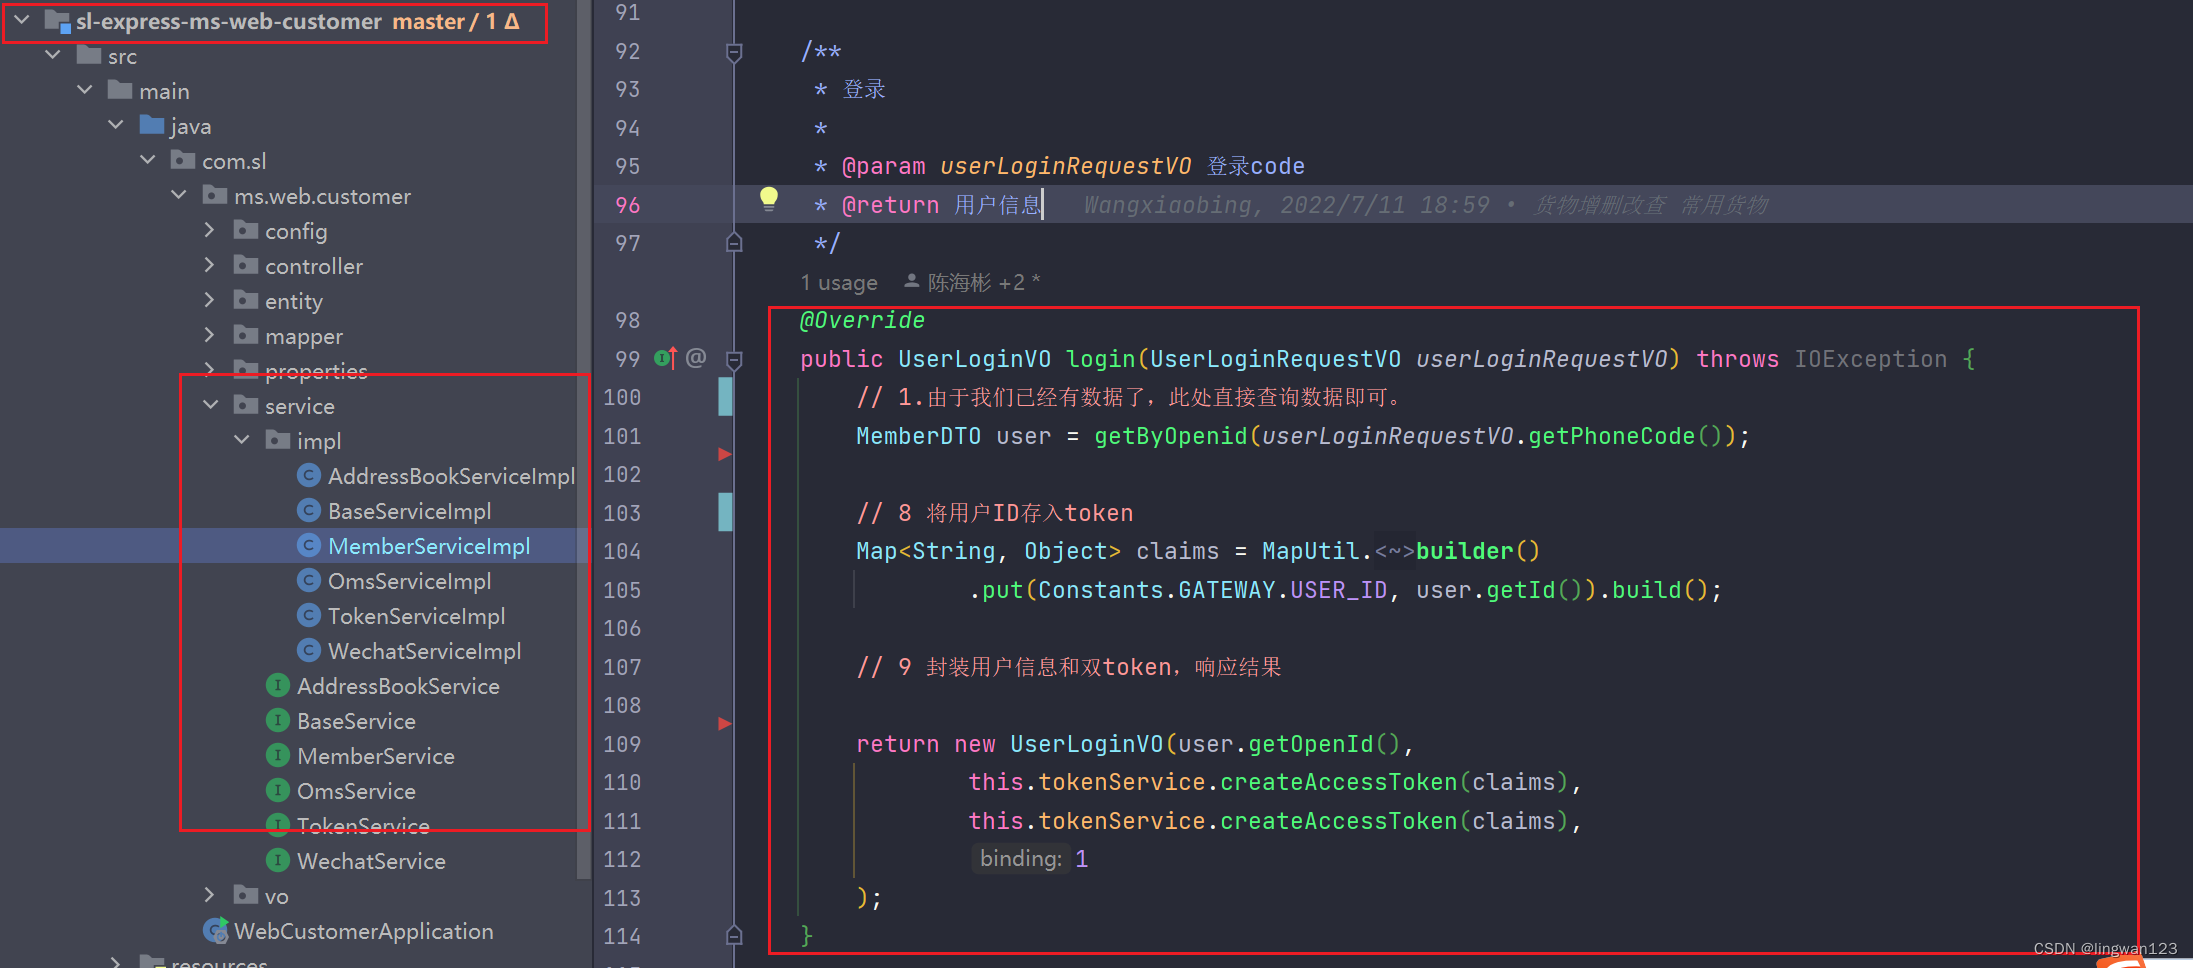Click the config folder icon

(x=245, y=230)
